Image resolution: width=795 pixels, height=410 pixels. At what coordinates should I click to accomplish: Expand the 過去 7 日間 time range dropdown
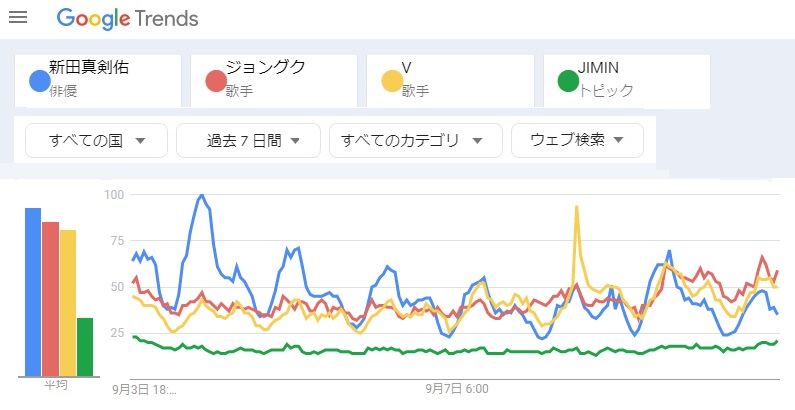[x=248, y=141]
